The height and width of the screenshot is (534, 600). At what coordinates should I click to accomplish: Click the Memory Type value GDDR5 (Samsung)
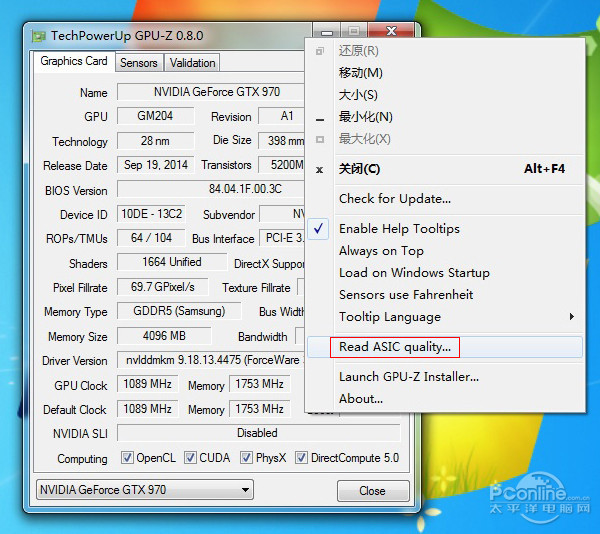point(179,311)
